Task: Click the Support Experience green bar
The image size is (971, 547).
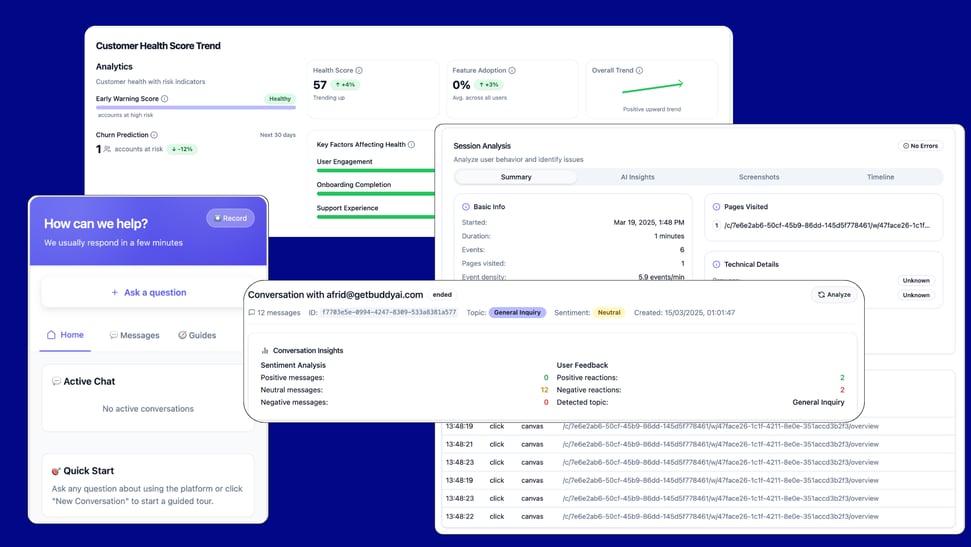Action: (375, 217)
